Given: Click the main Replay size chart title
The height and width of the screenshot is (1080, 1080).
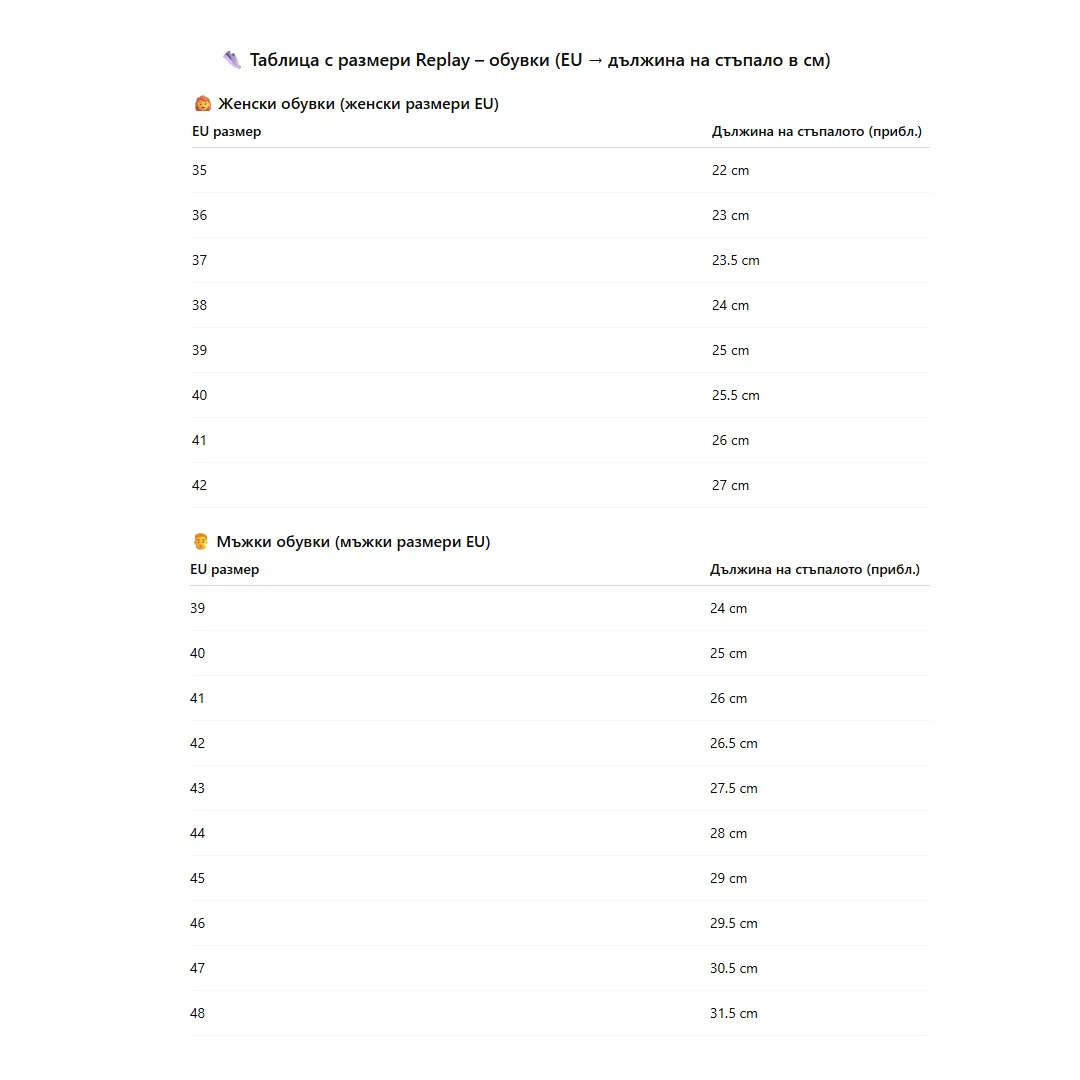Looking at the screenshot, I should (x=540, y=60).
